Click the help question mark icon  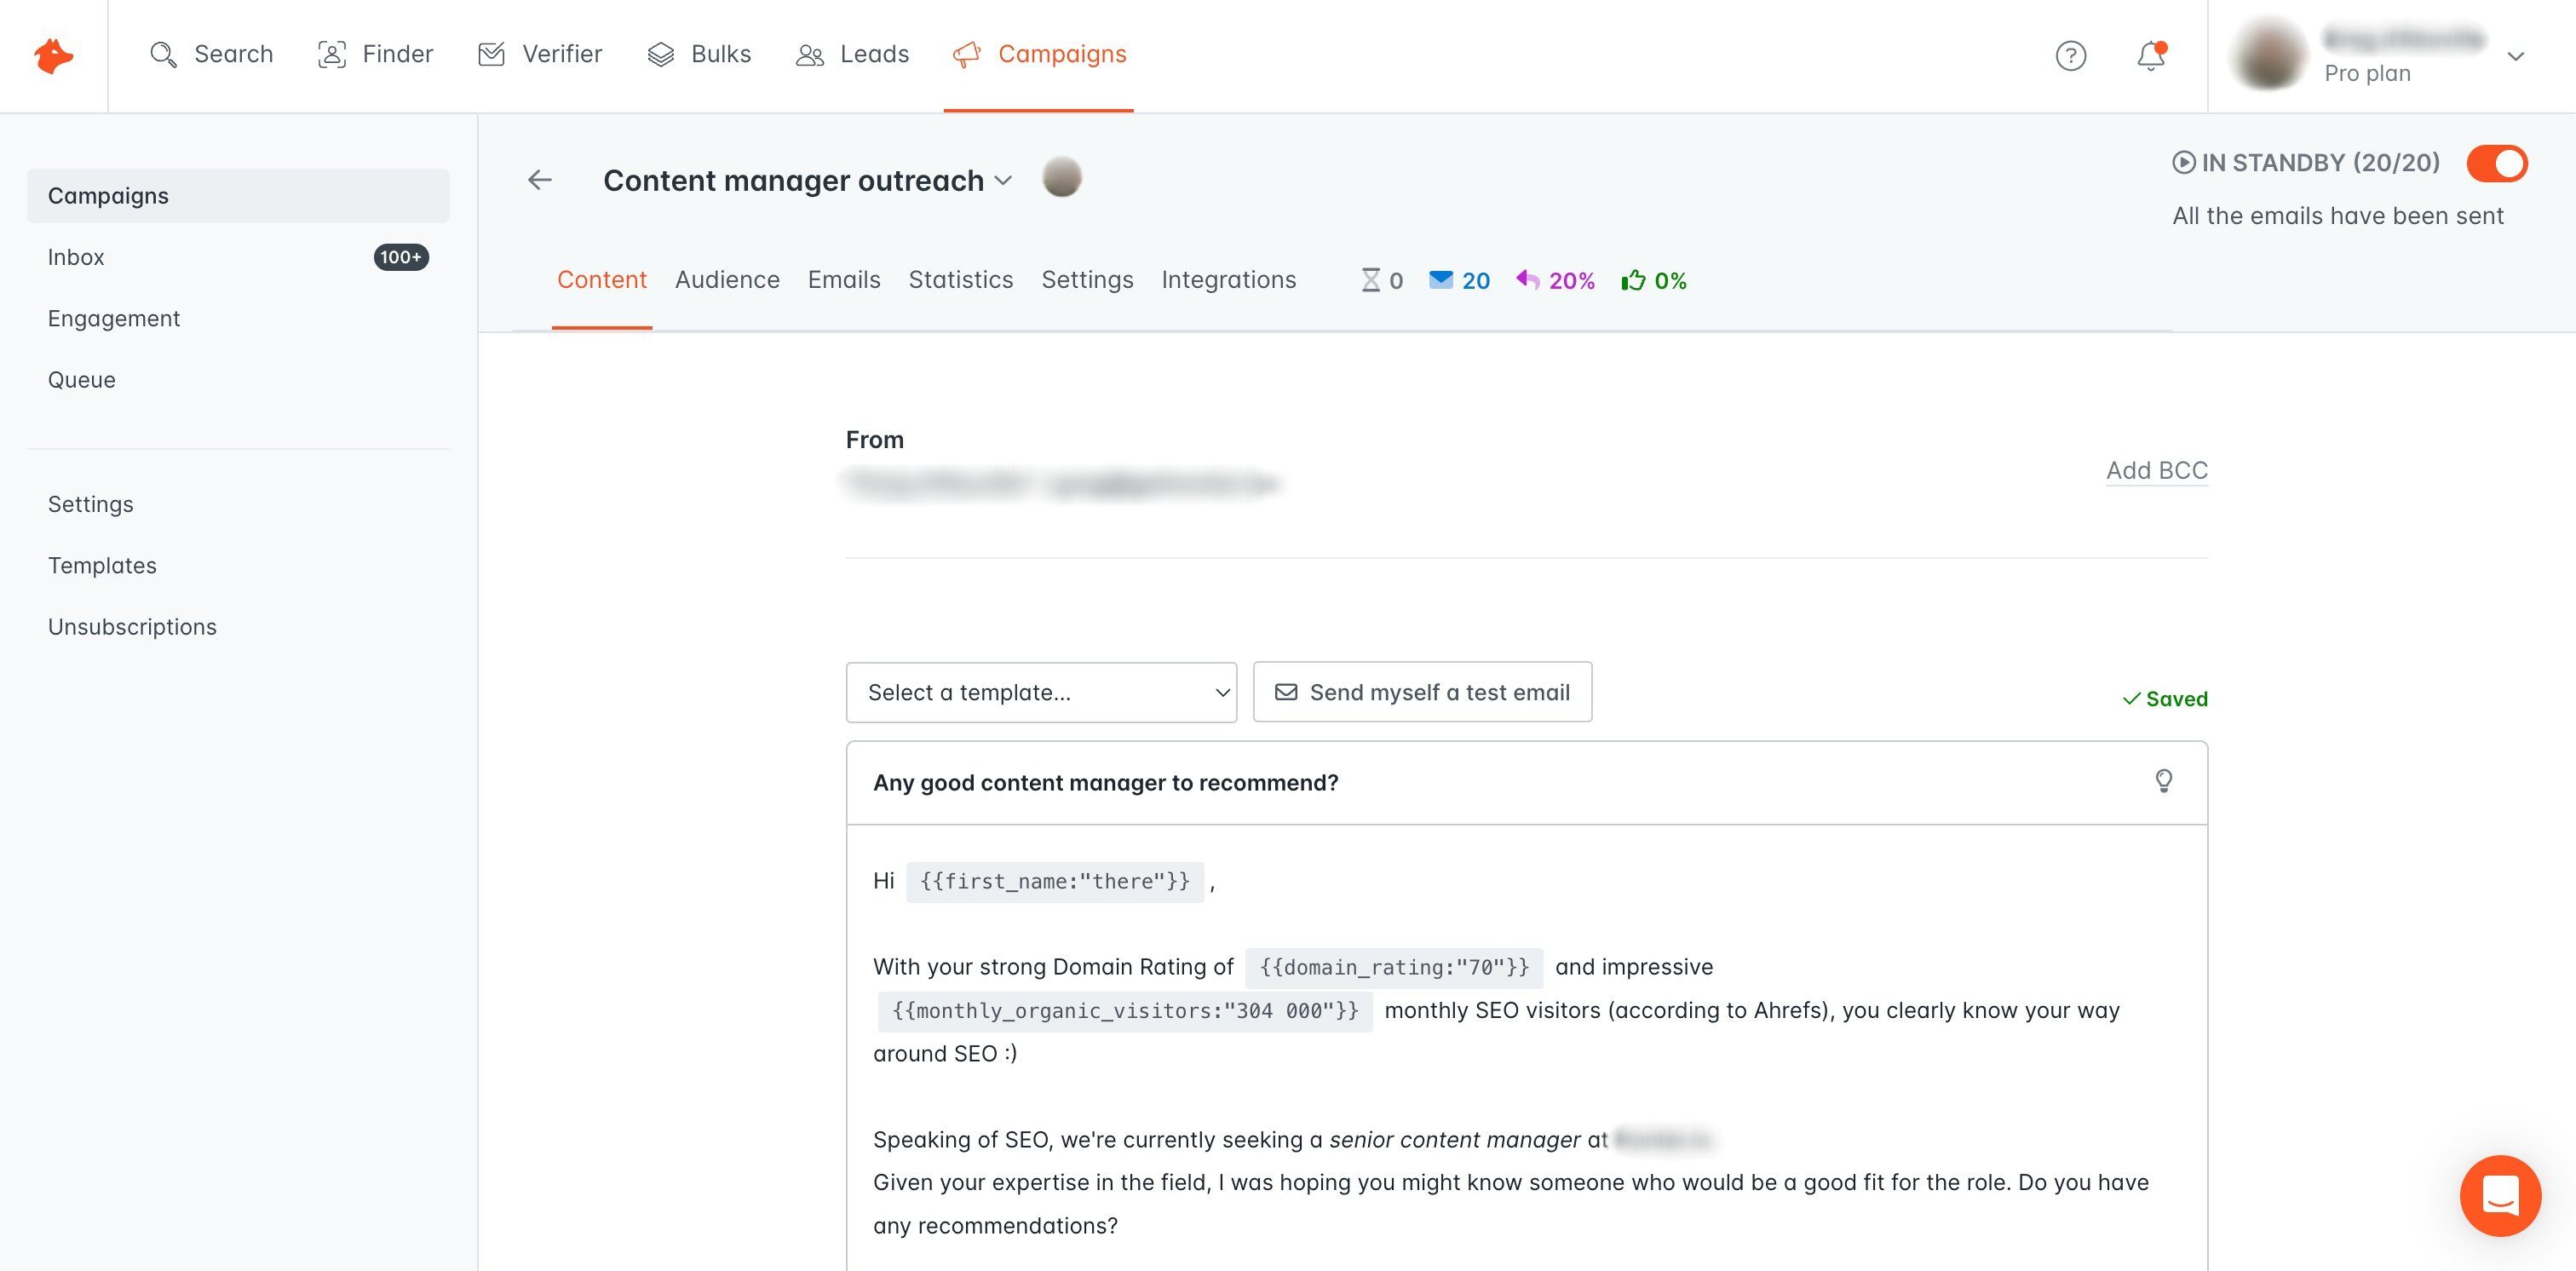coord(2072,55)
